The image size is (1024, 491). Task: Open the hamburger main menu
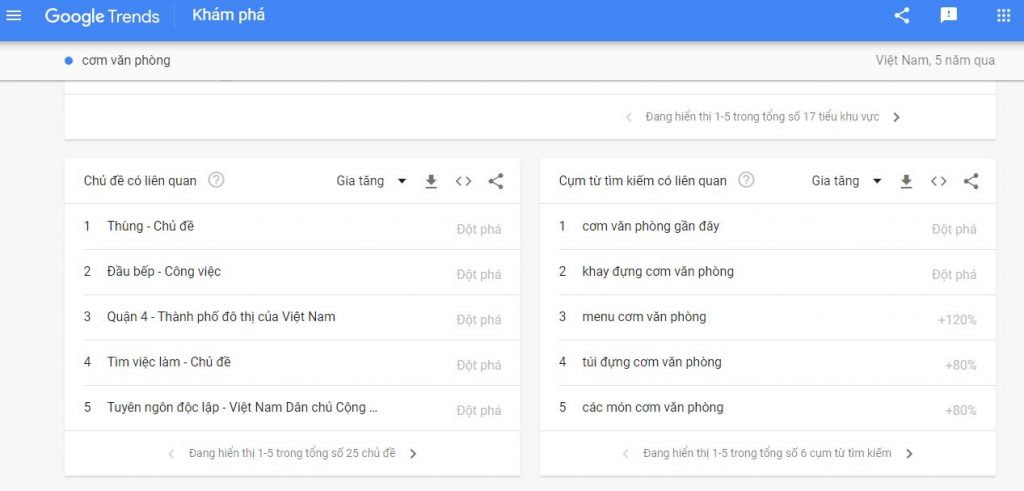(14, 16)
